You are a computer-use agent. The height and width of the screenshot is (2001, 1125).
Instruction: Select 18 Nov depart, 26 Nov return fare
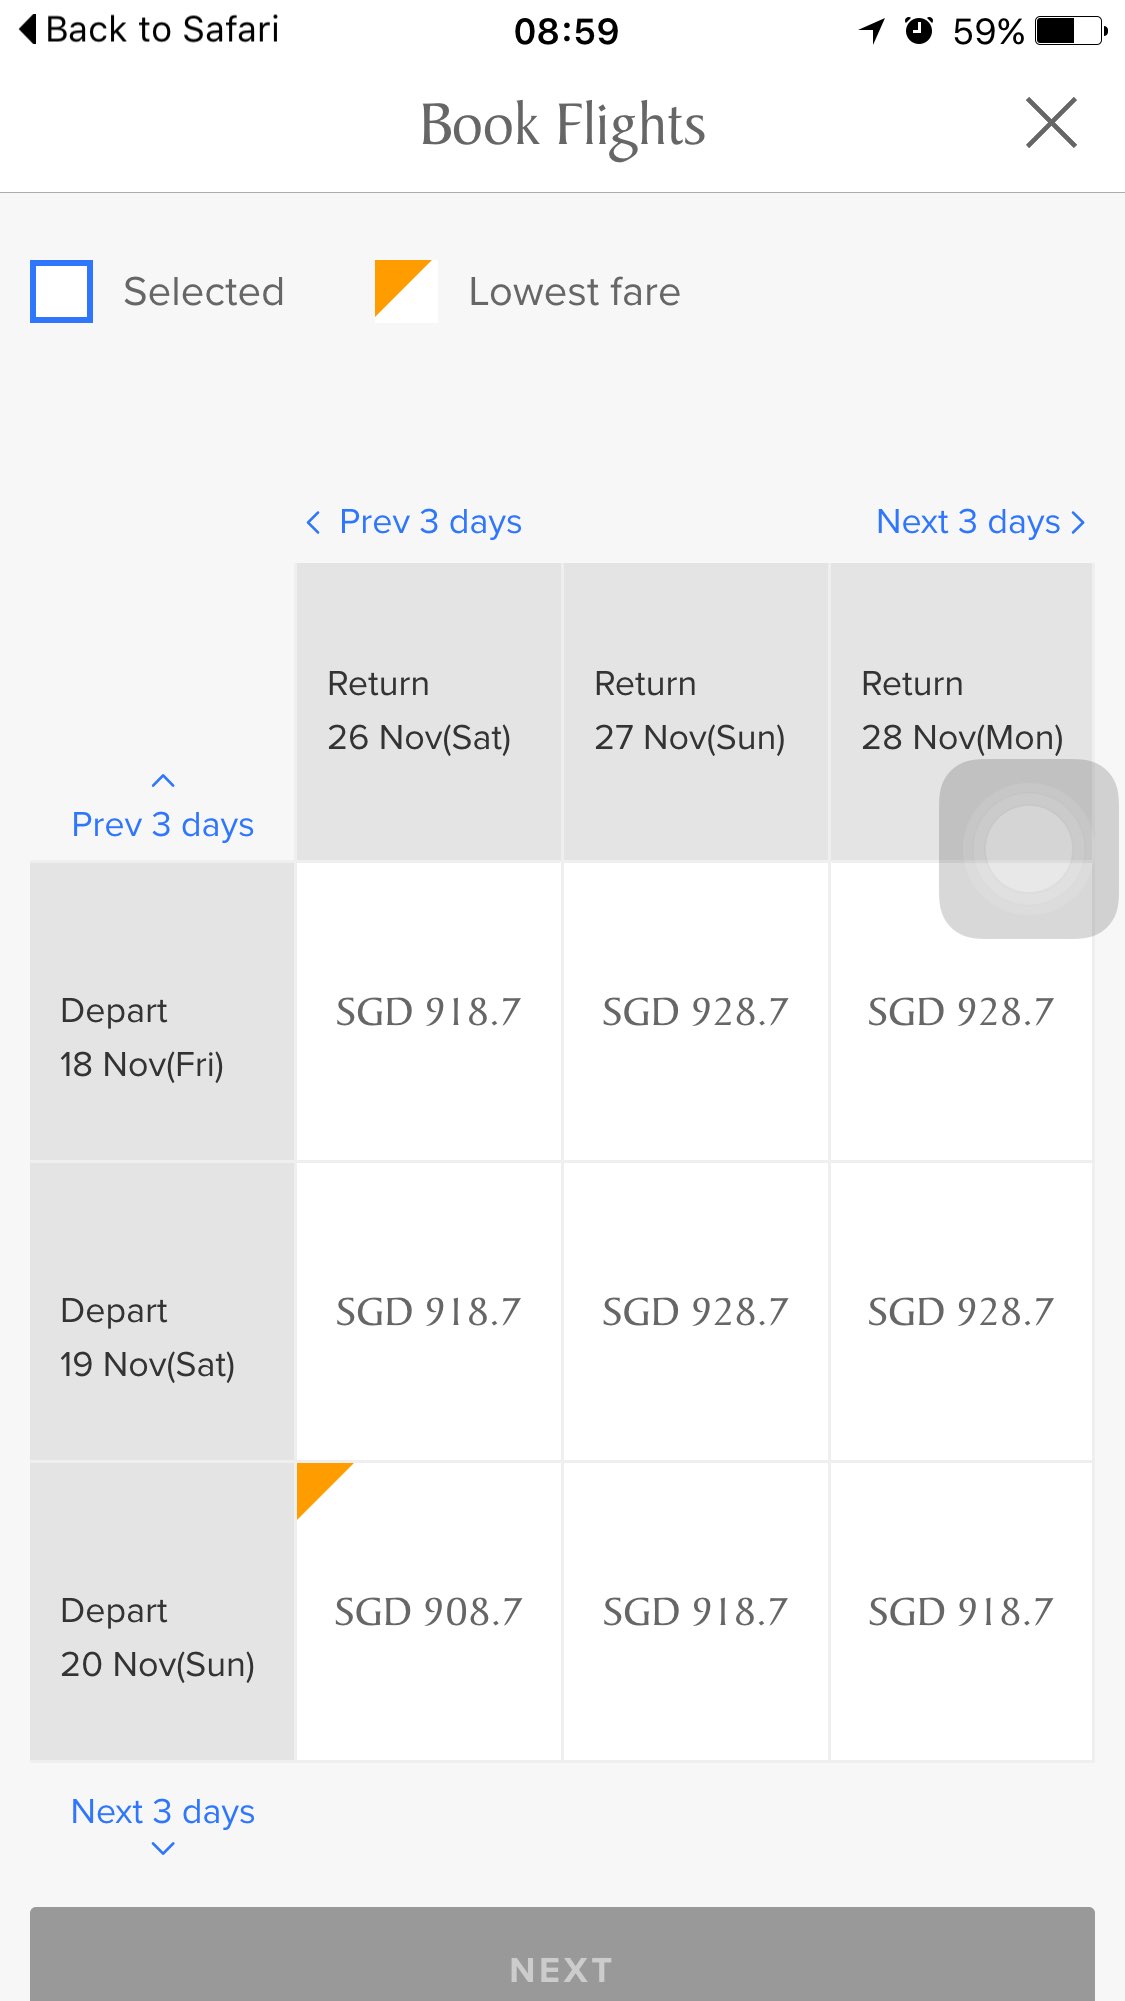pyautogui.click(x=428, y=1011)
